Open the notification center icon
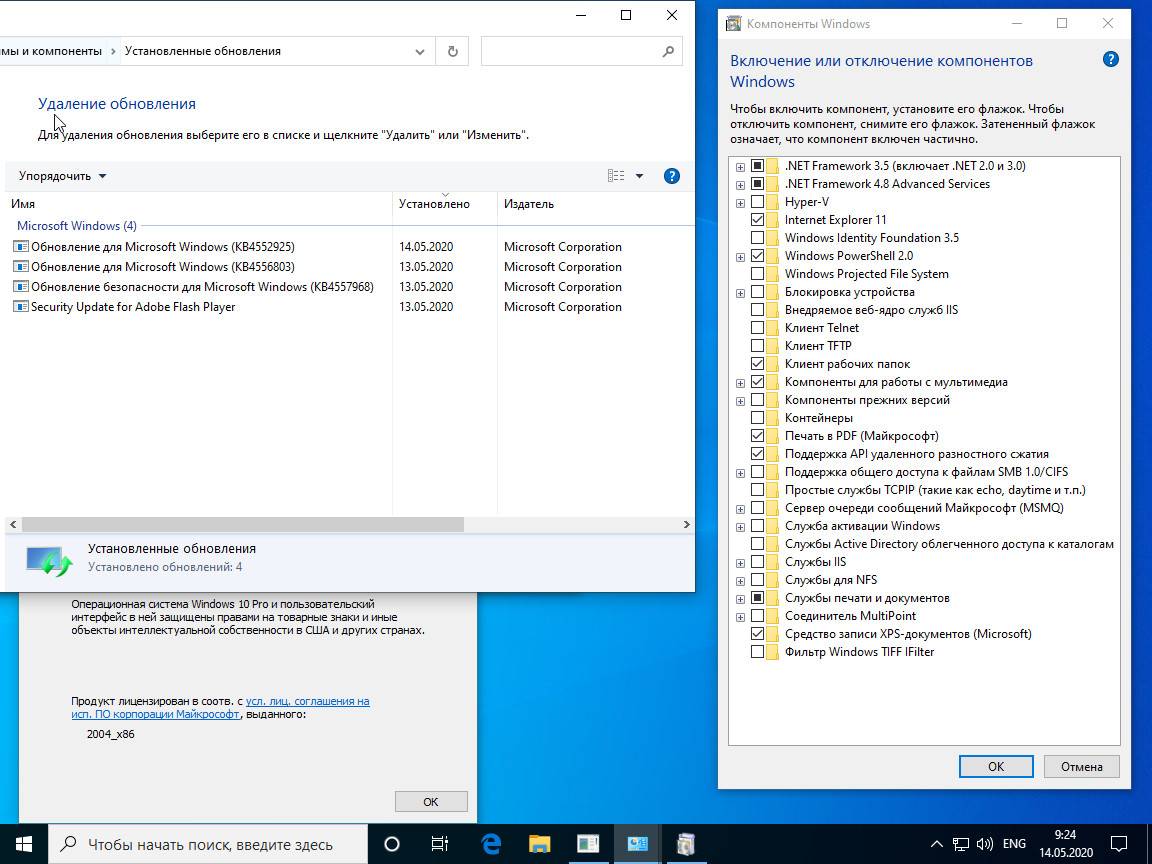 1119,844
